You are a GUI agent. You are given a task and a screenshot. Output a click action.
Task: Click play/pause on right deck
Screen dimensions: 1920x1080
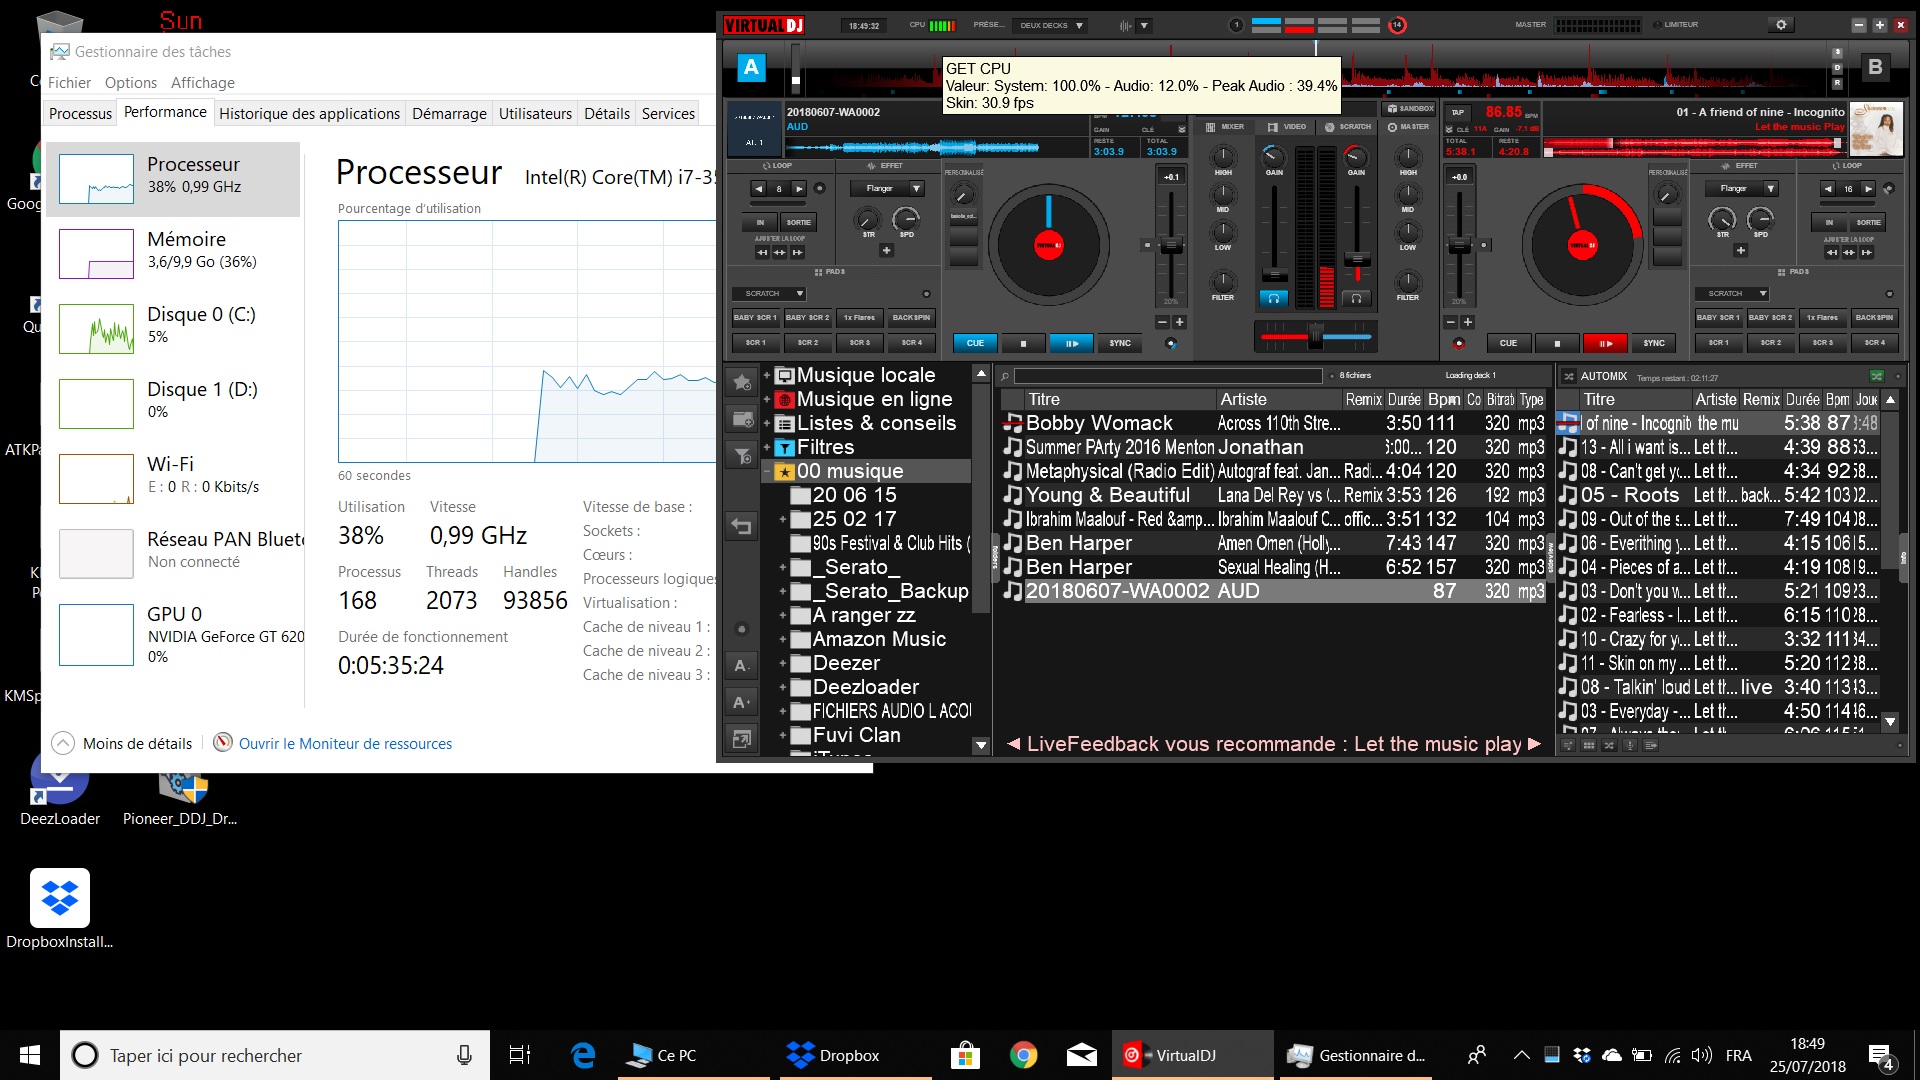[x=1605, y=343]
